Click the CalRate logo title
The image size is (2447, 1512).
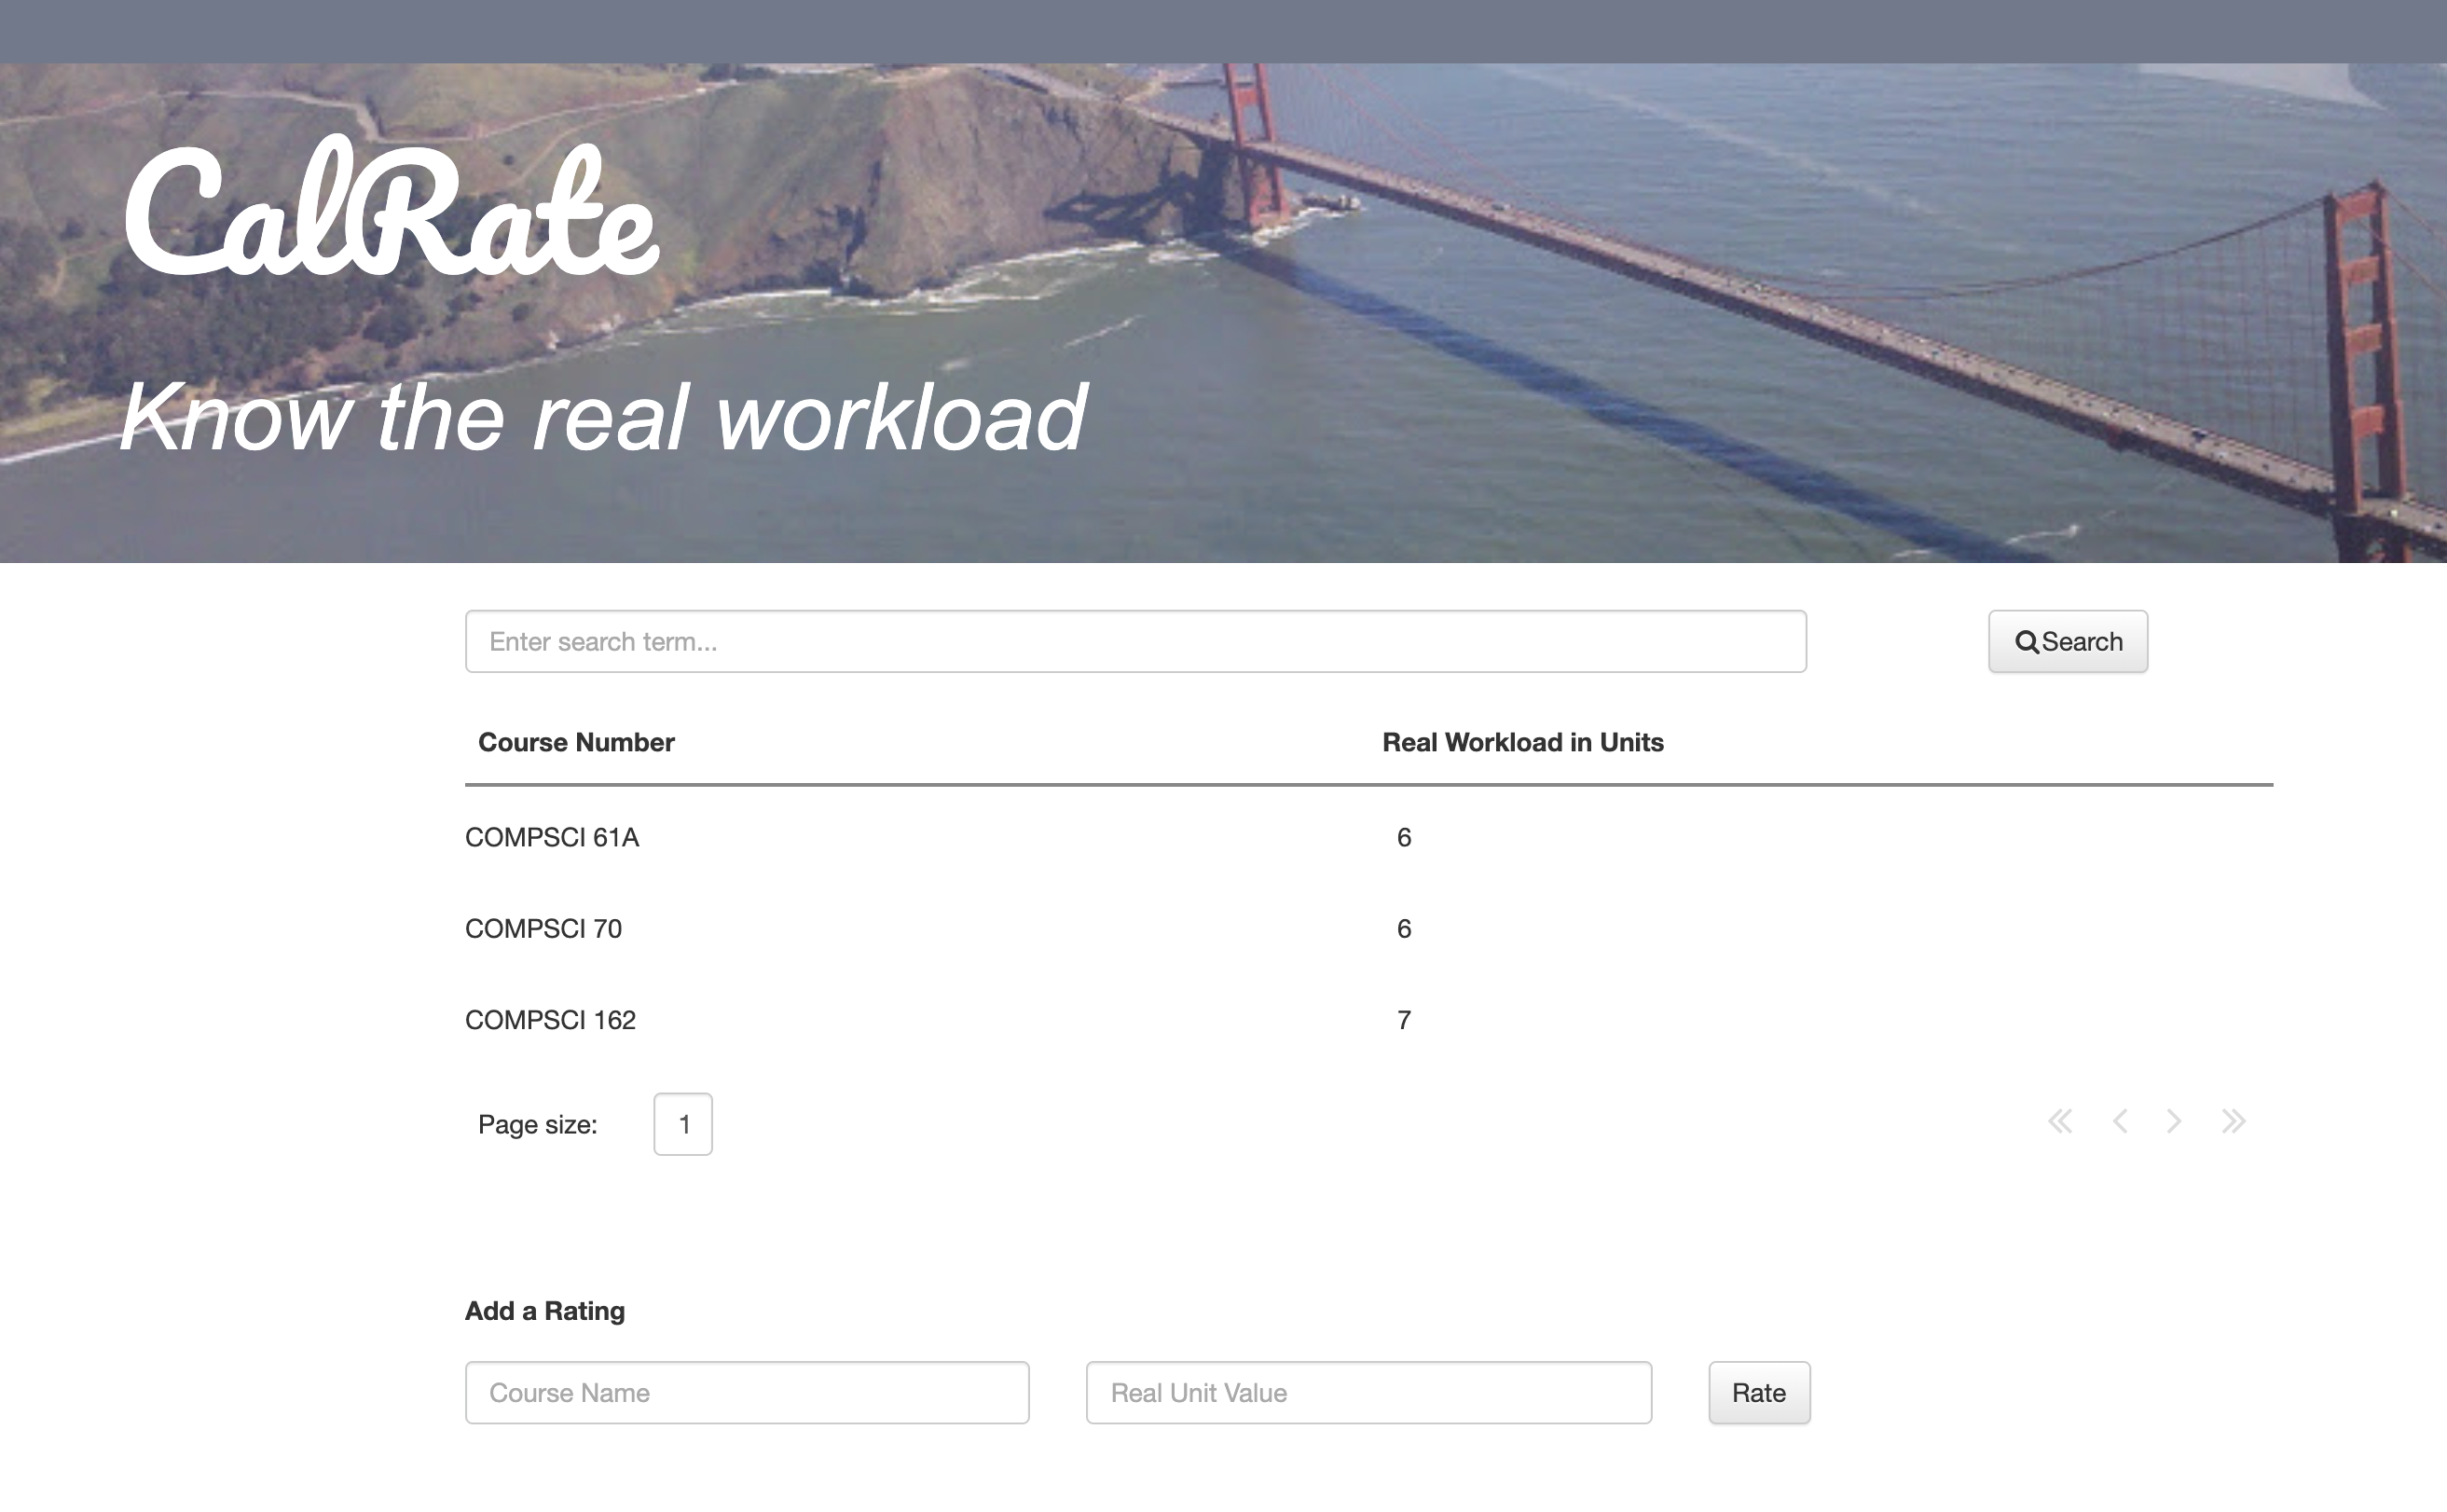click(390, 212)
